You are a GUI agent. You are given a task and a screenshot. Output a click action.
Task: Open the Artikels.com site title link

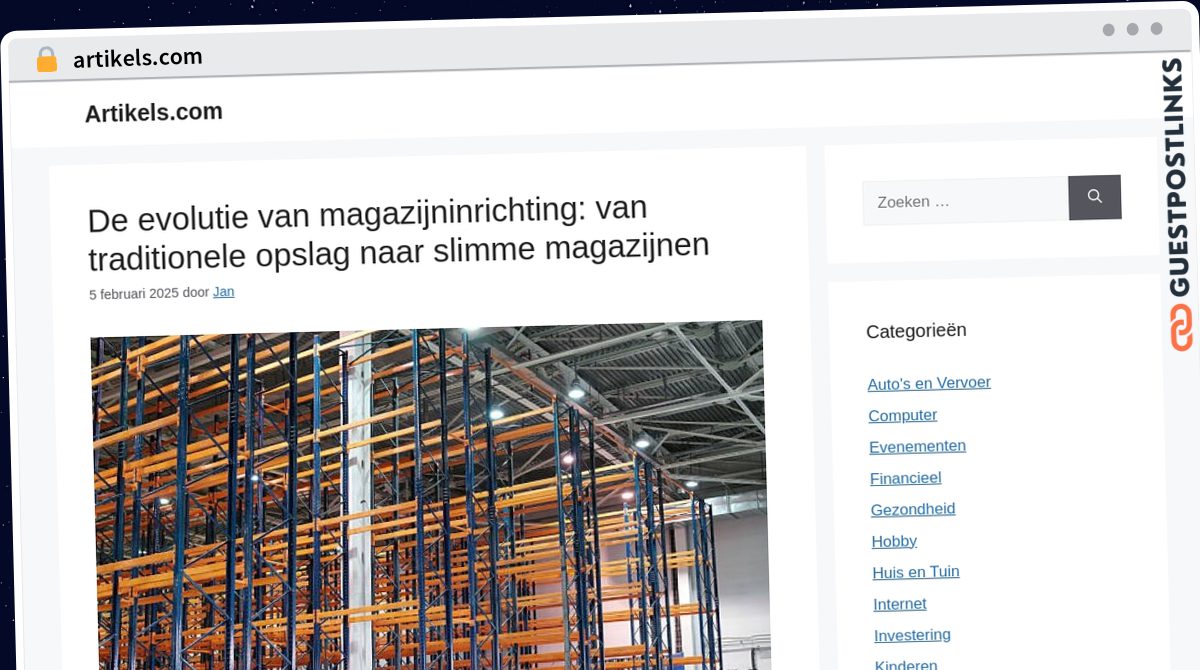click(x=154, y=113)
